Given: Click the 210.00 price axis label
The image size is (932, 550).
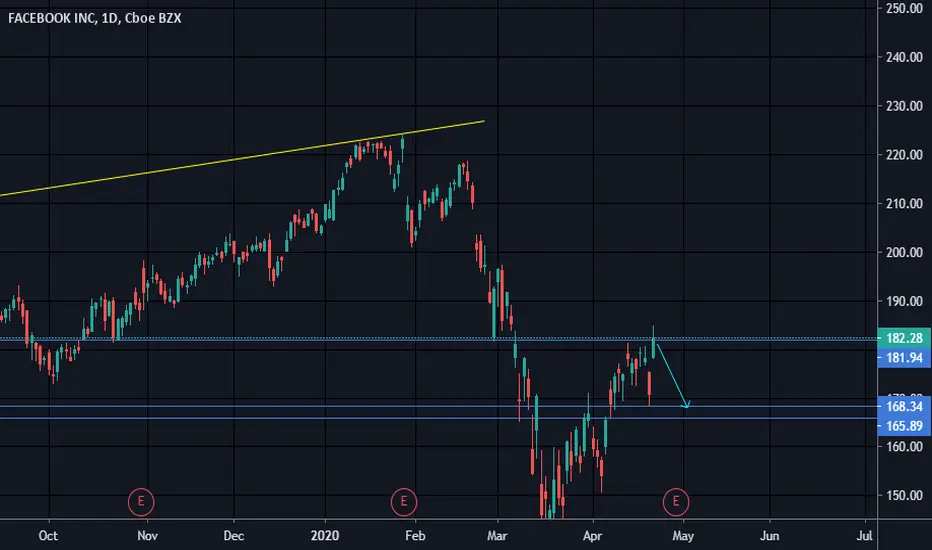Looking at the screenshot, I should tap(904, 203).
